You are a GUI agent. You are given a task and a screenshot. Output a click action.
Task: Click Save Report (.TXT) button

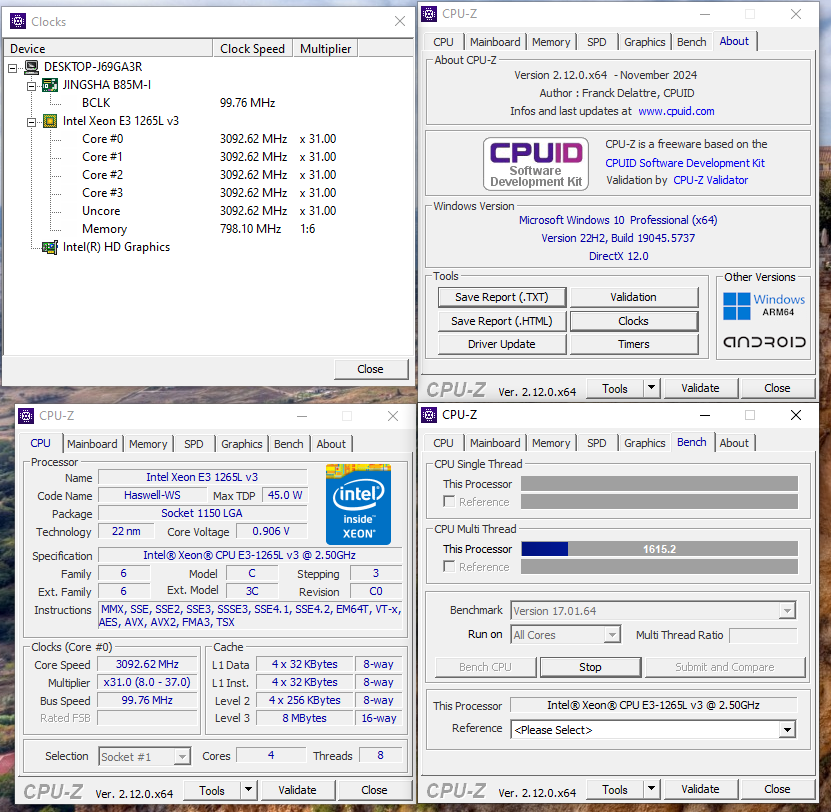tap(502, 297)
